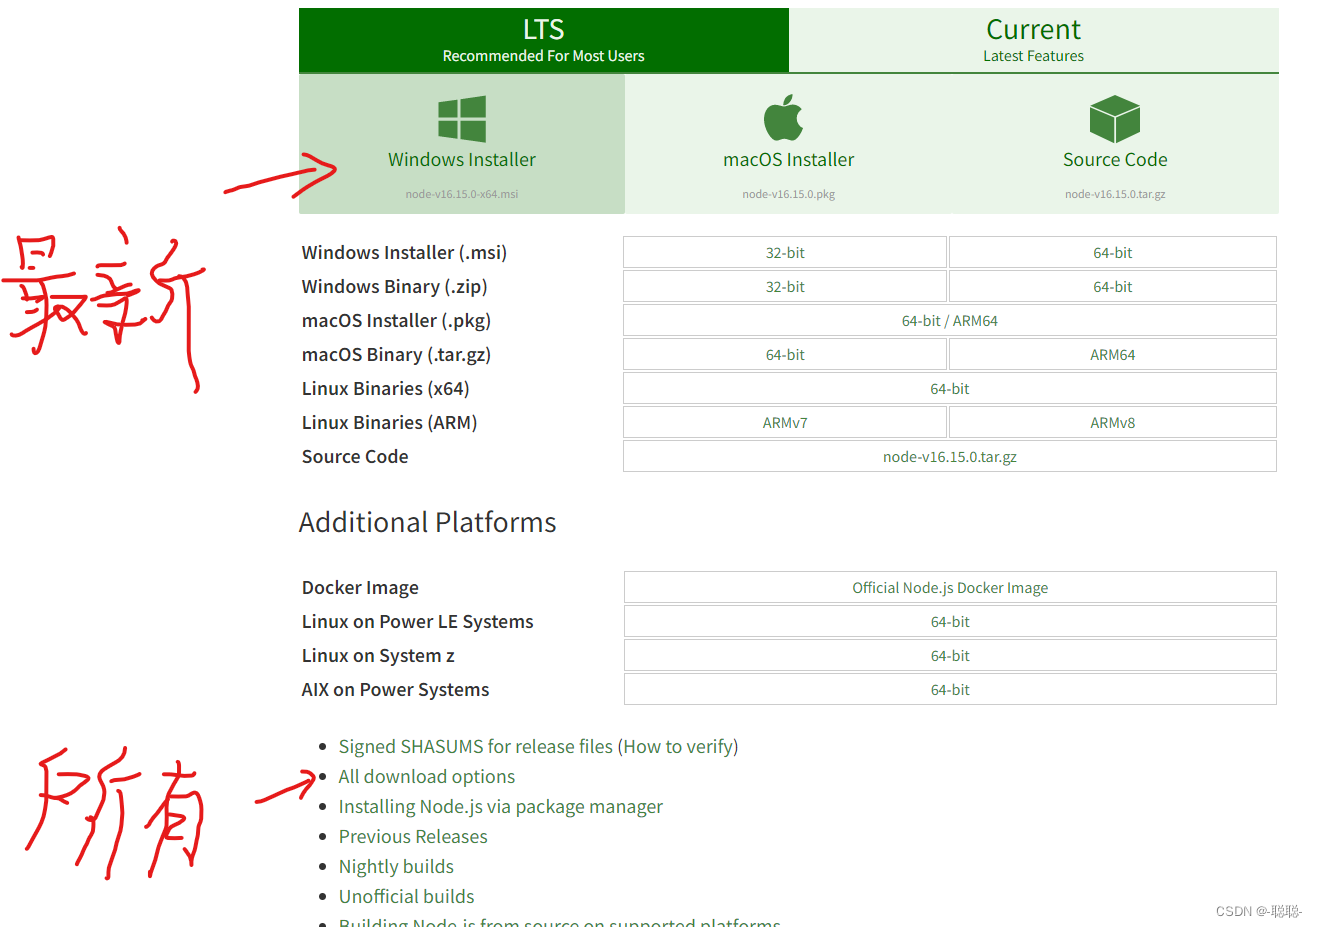Get Linux Binaries ARMv8
Viewport: 1317px width, 927px height.
(x=1113, y=423)
